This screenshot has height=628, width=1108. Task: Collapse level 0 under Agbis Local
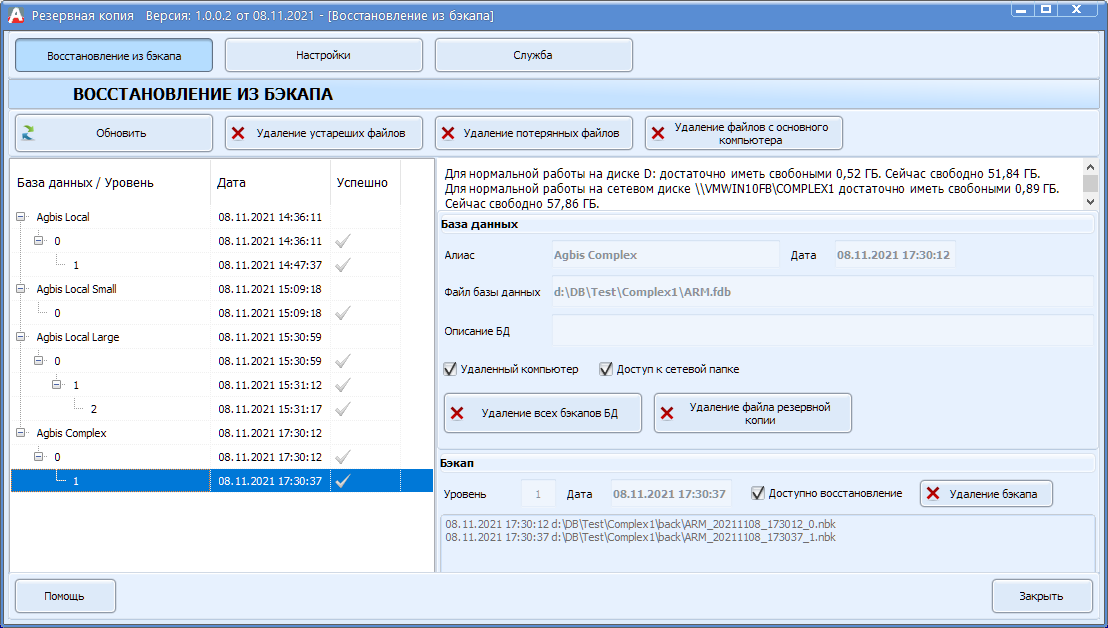[x=39, y=241]
